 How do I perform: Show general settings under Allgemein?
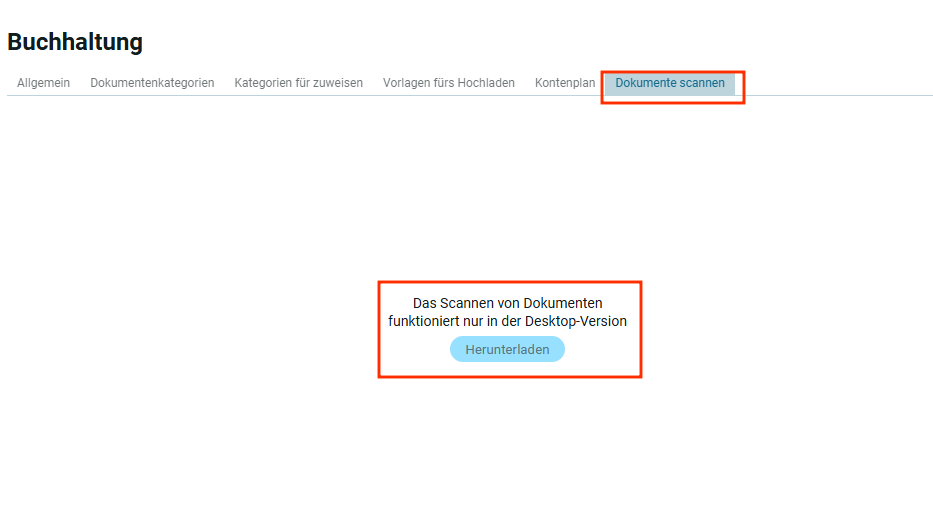point(43,83)
